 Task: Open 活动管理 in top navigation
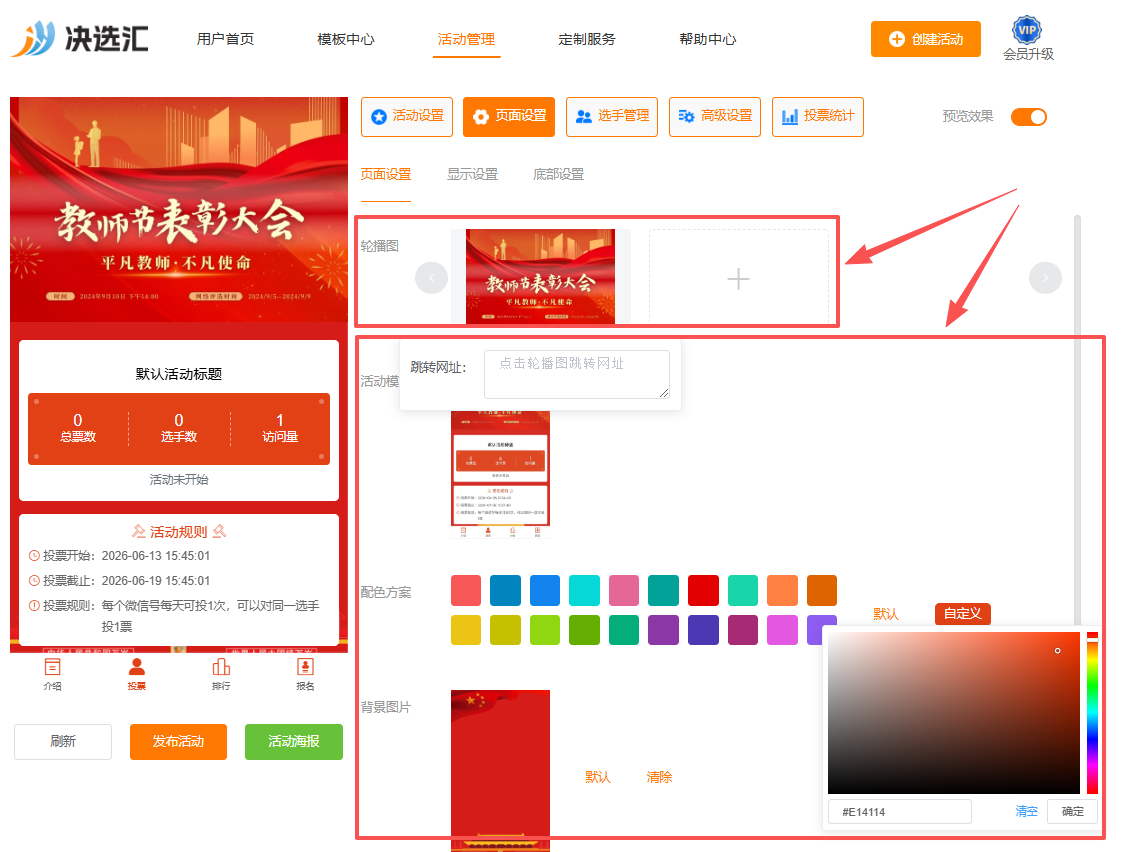(466, 39)
